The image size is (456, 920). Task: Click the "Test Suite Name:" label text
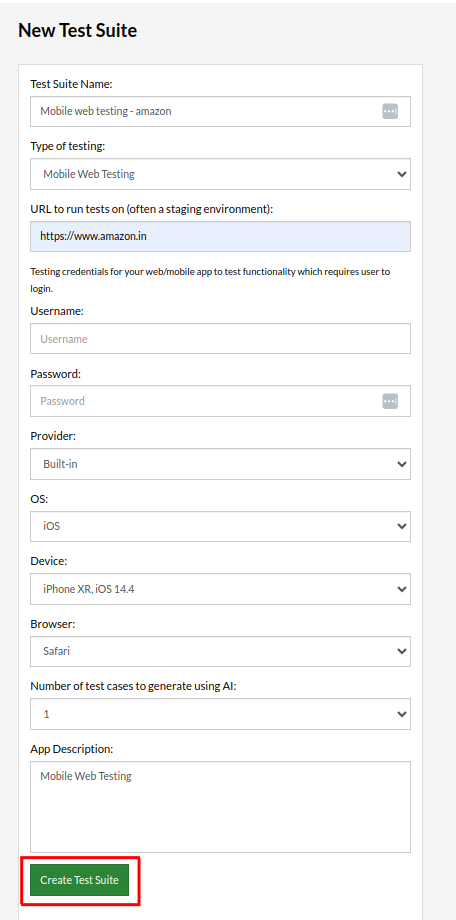click(x=71, y=84)
